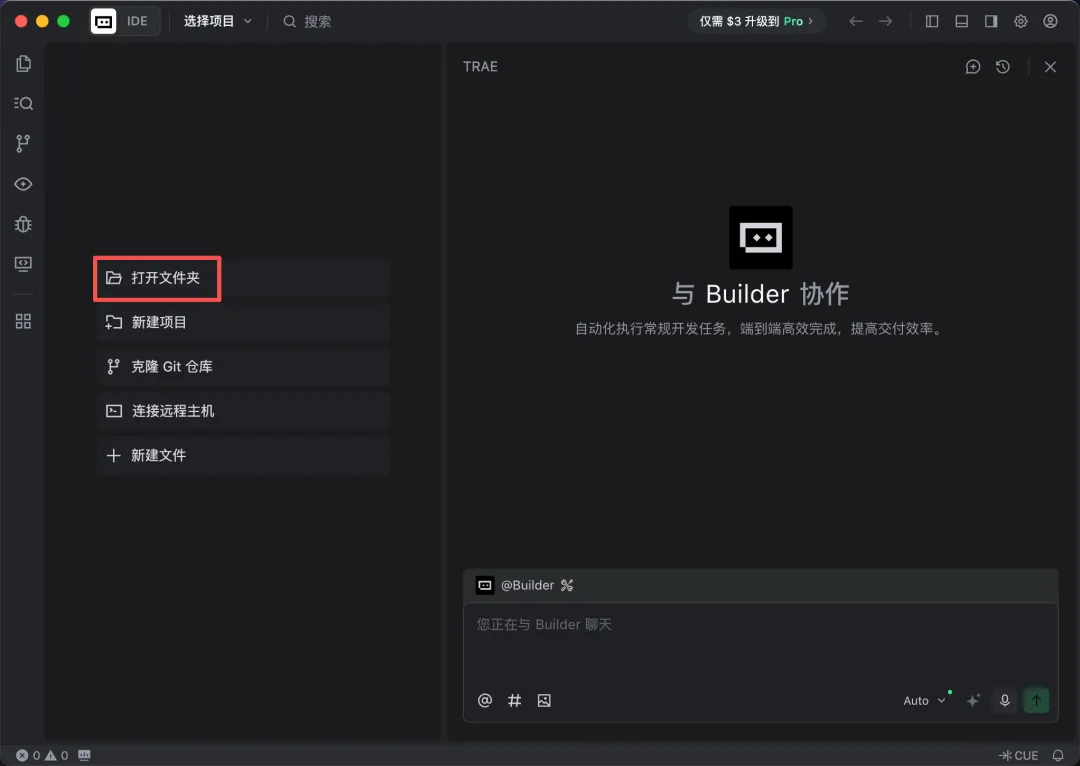The image size is (1080, 766).
Task: Navigate back with the left arrow
Action: pos(856,21)
